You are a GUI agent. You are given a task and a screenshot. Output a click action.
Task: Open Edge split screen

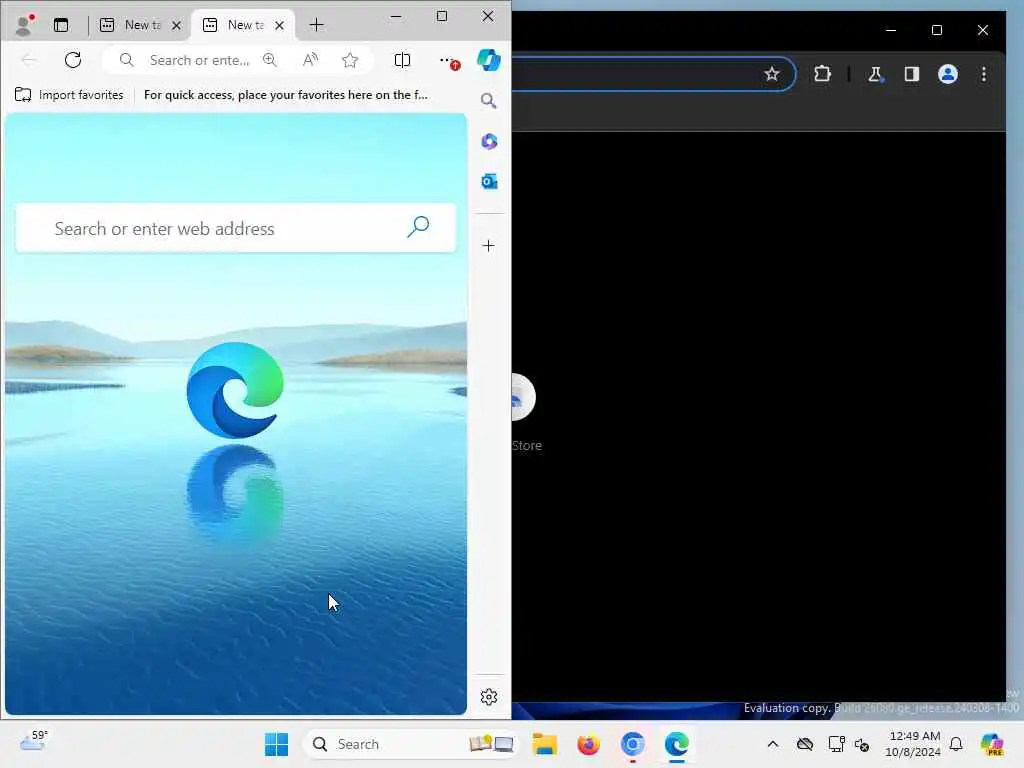coord(402,60)
